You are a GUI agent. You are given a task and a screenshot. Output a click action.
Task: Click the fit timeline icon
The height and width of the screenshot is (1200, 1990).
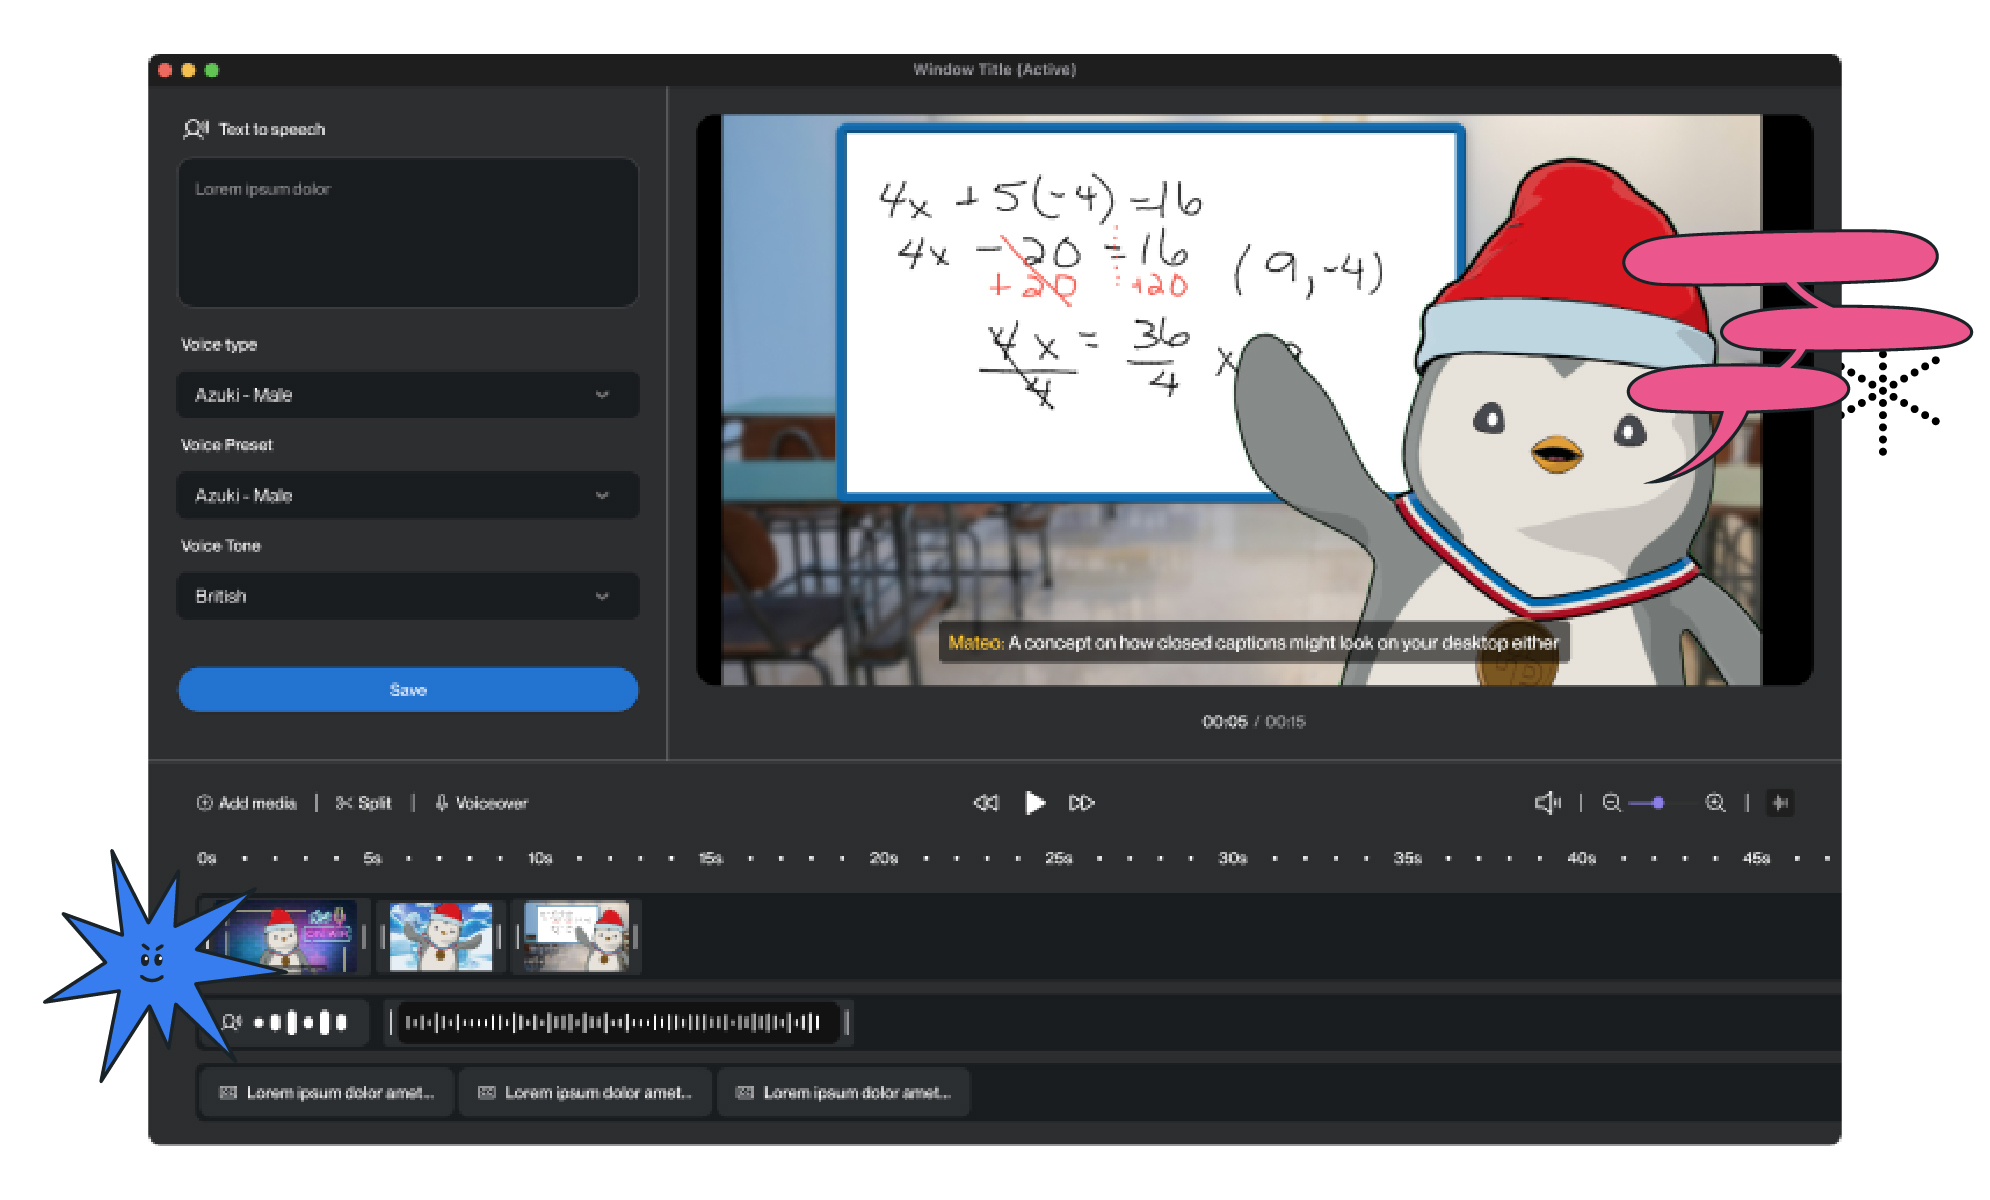(x=1780, y=803)
